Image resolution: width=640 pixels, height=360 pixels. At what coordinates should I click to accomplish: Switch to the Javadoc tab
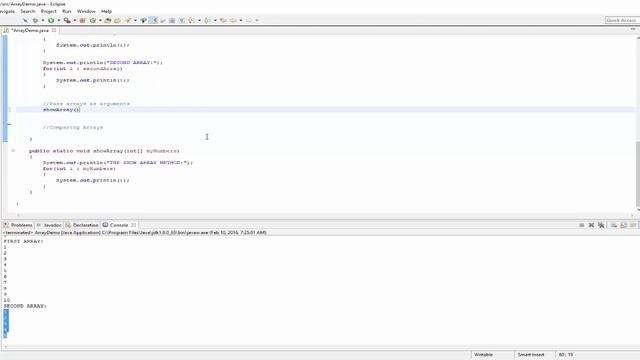click(x=49, y=225)
